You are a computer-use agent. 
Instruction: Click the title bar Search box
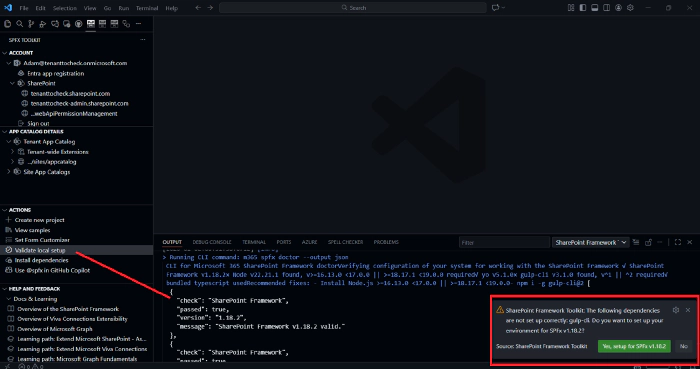pyautogui.click(x=353, y=8)
